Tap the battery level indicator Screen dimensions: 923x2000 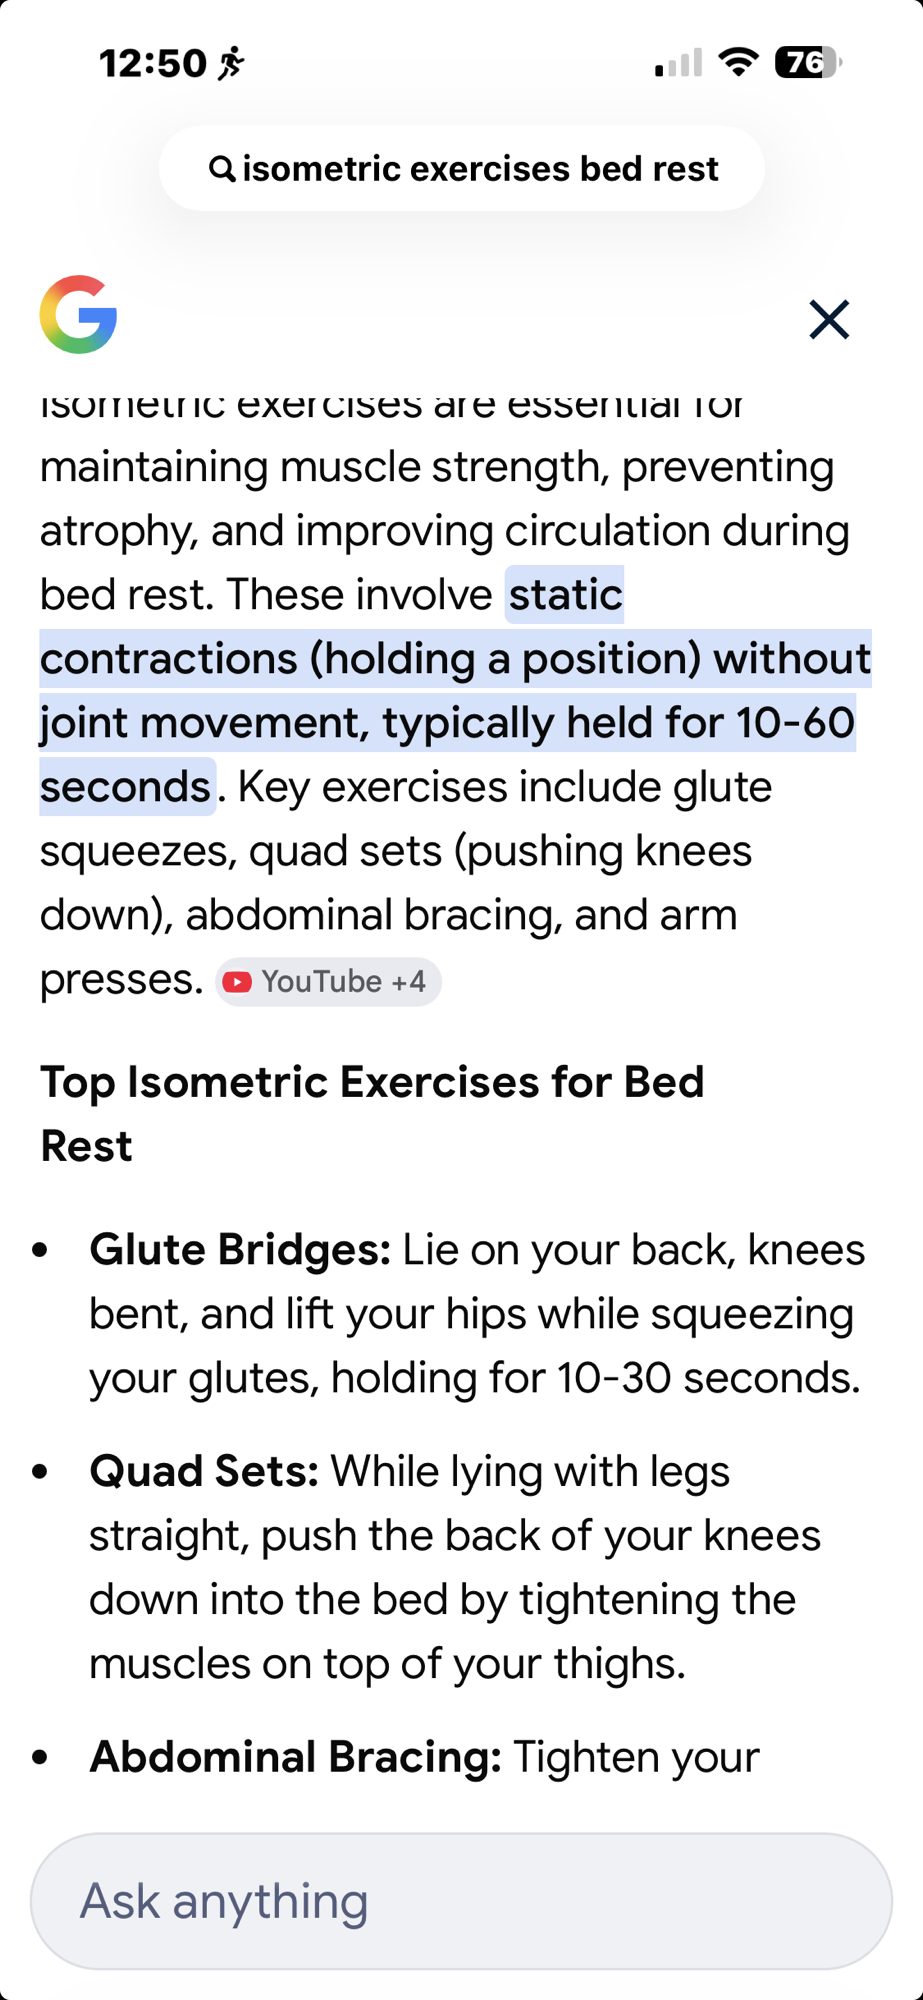(808, 63)
